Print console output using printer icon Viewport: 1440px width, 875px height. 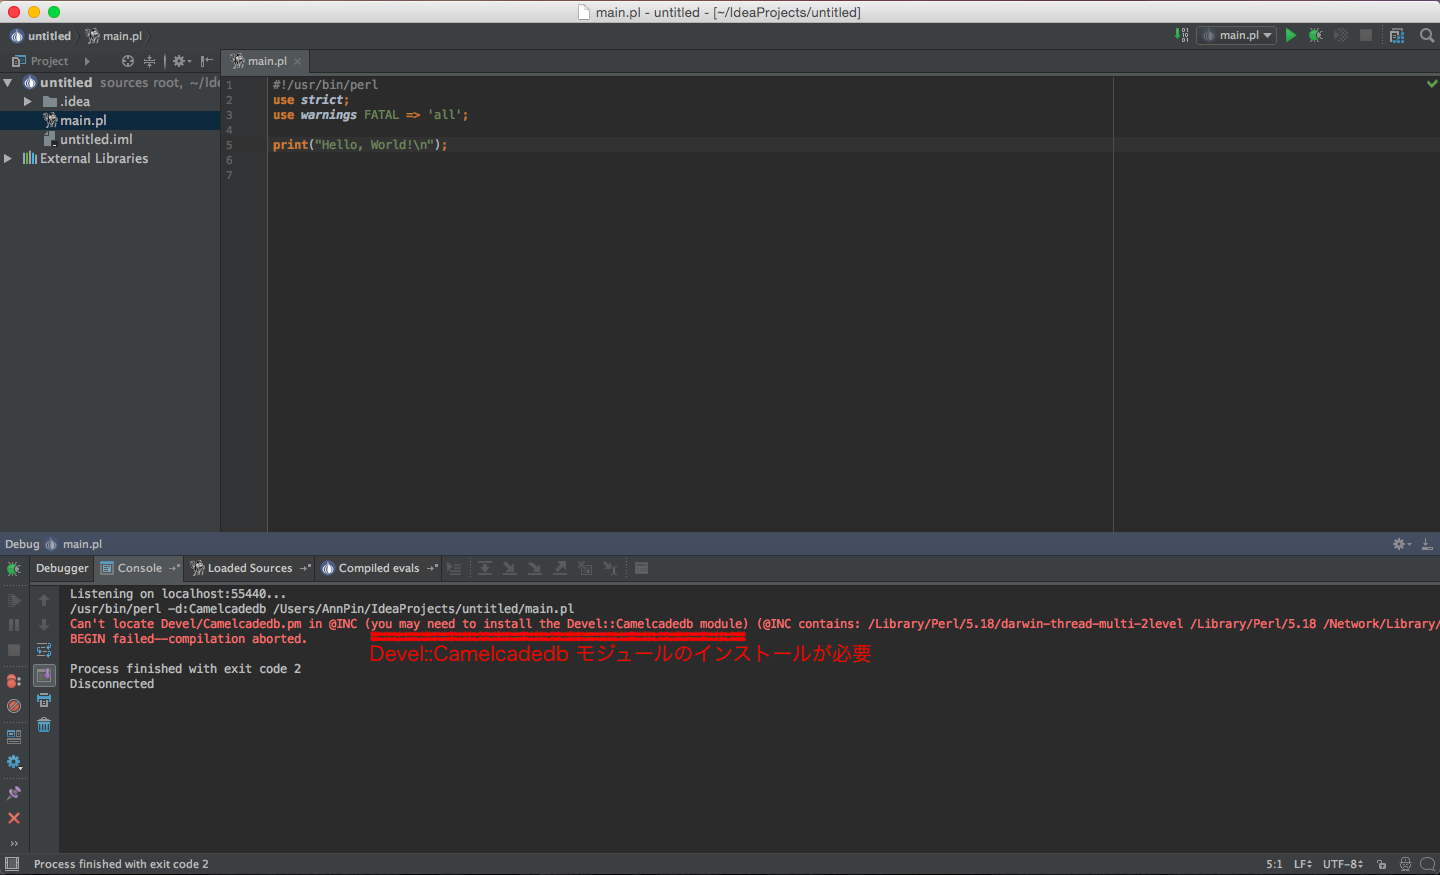click(x=44, y=700)
